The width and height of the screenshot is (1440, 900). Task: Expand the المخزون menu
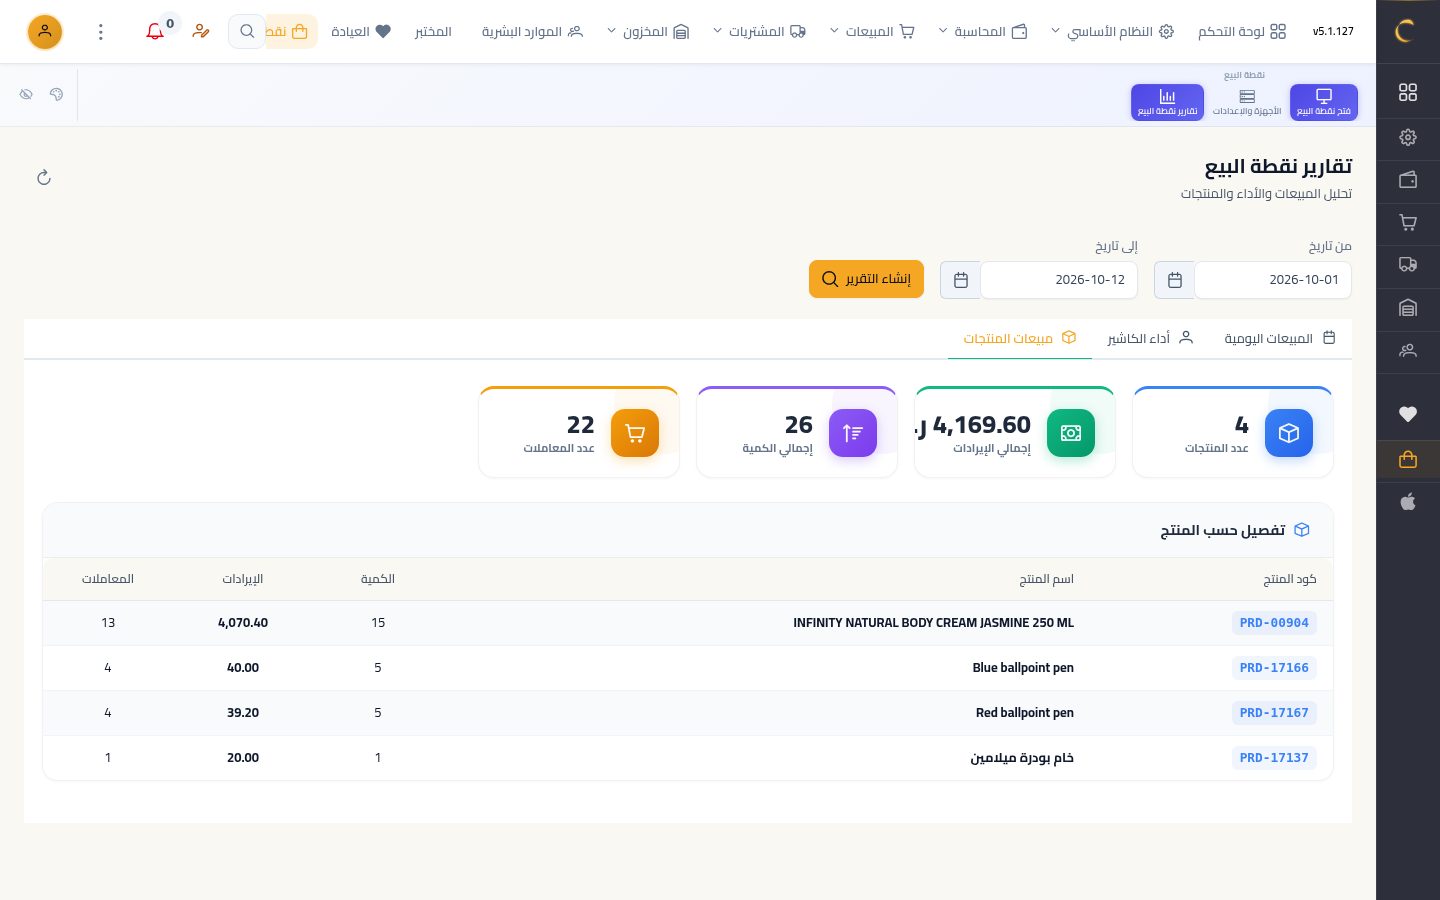tap(648, 32)
